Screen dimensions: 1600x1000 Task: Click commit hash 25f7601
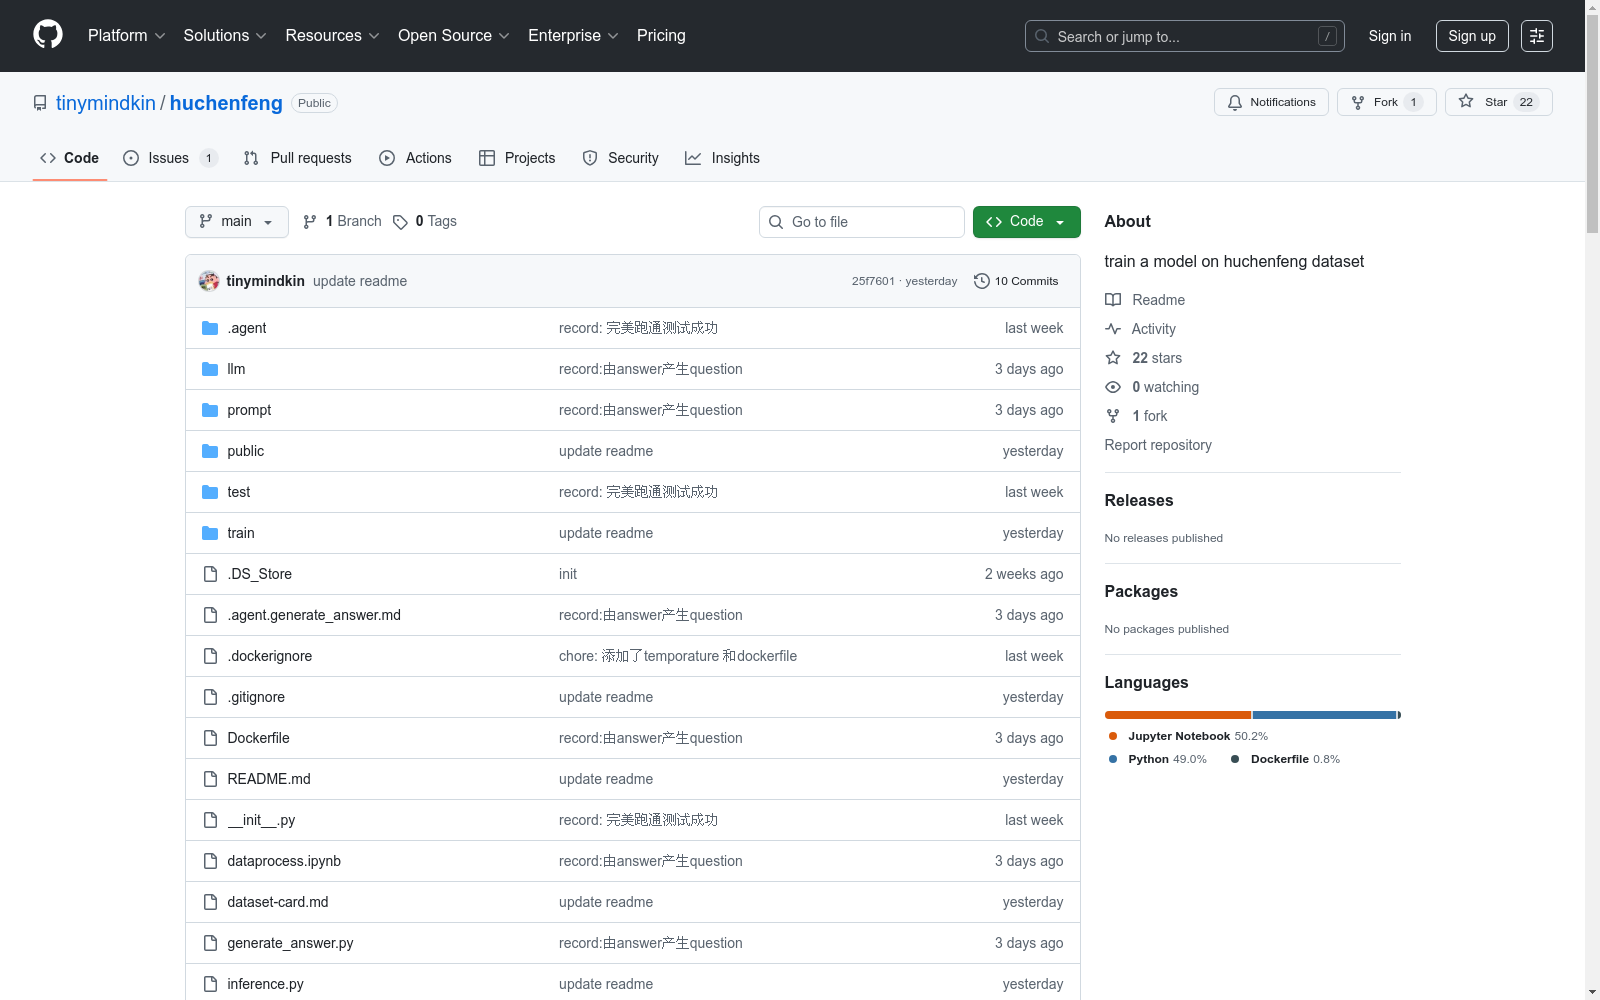click(x=873, y=281)
